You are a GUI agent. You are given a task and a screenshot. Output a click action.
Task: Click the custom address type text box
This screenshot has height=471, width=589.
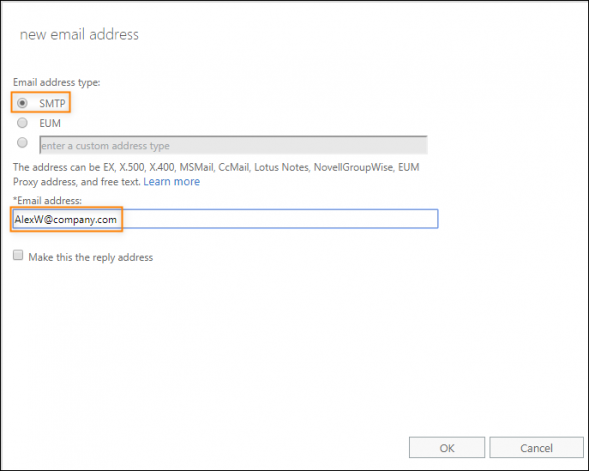233,145
